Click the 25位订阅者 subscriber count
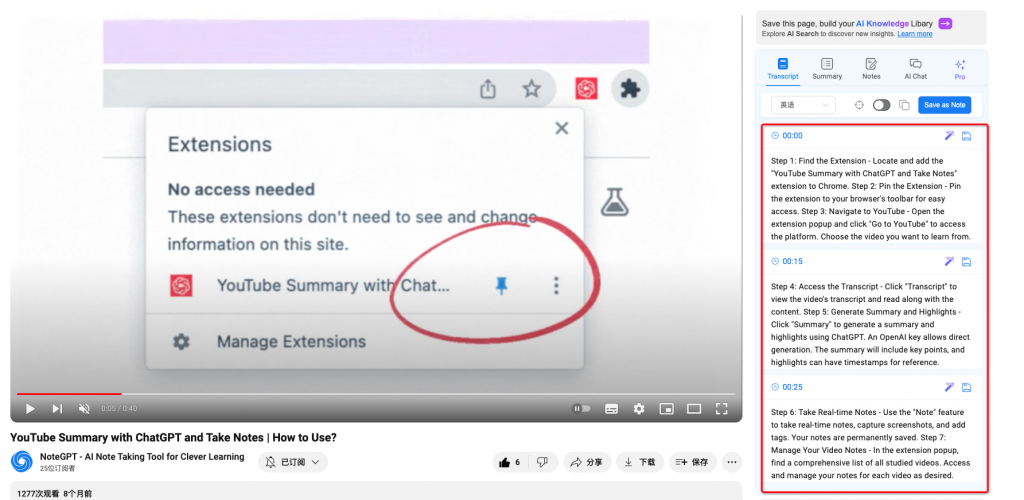Screen dimensions: 1024x500 pyautogui.click(x=57, y=468)
